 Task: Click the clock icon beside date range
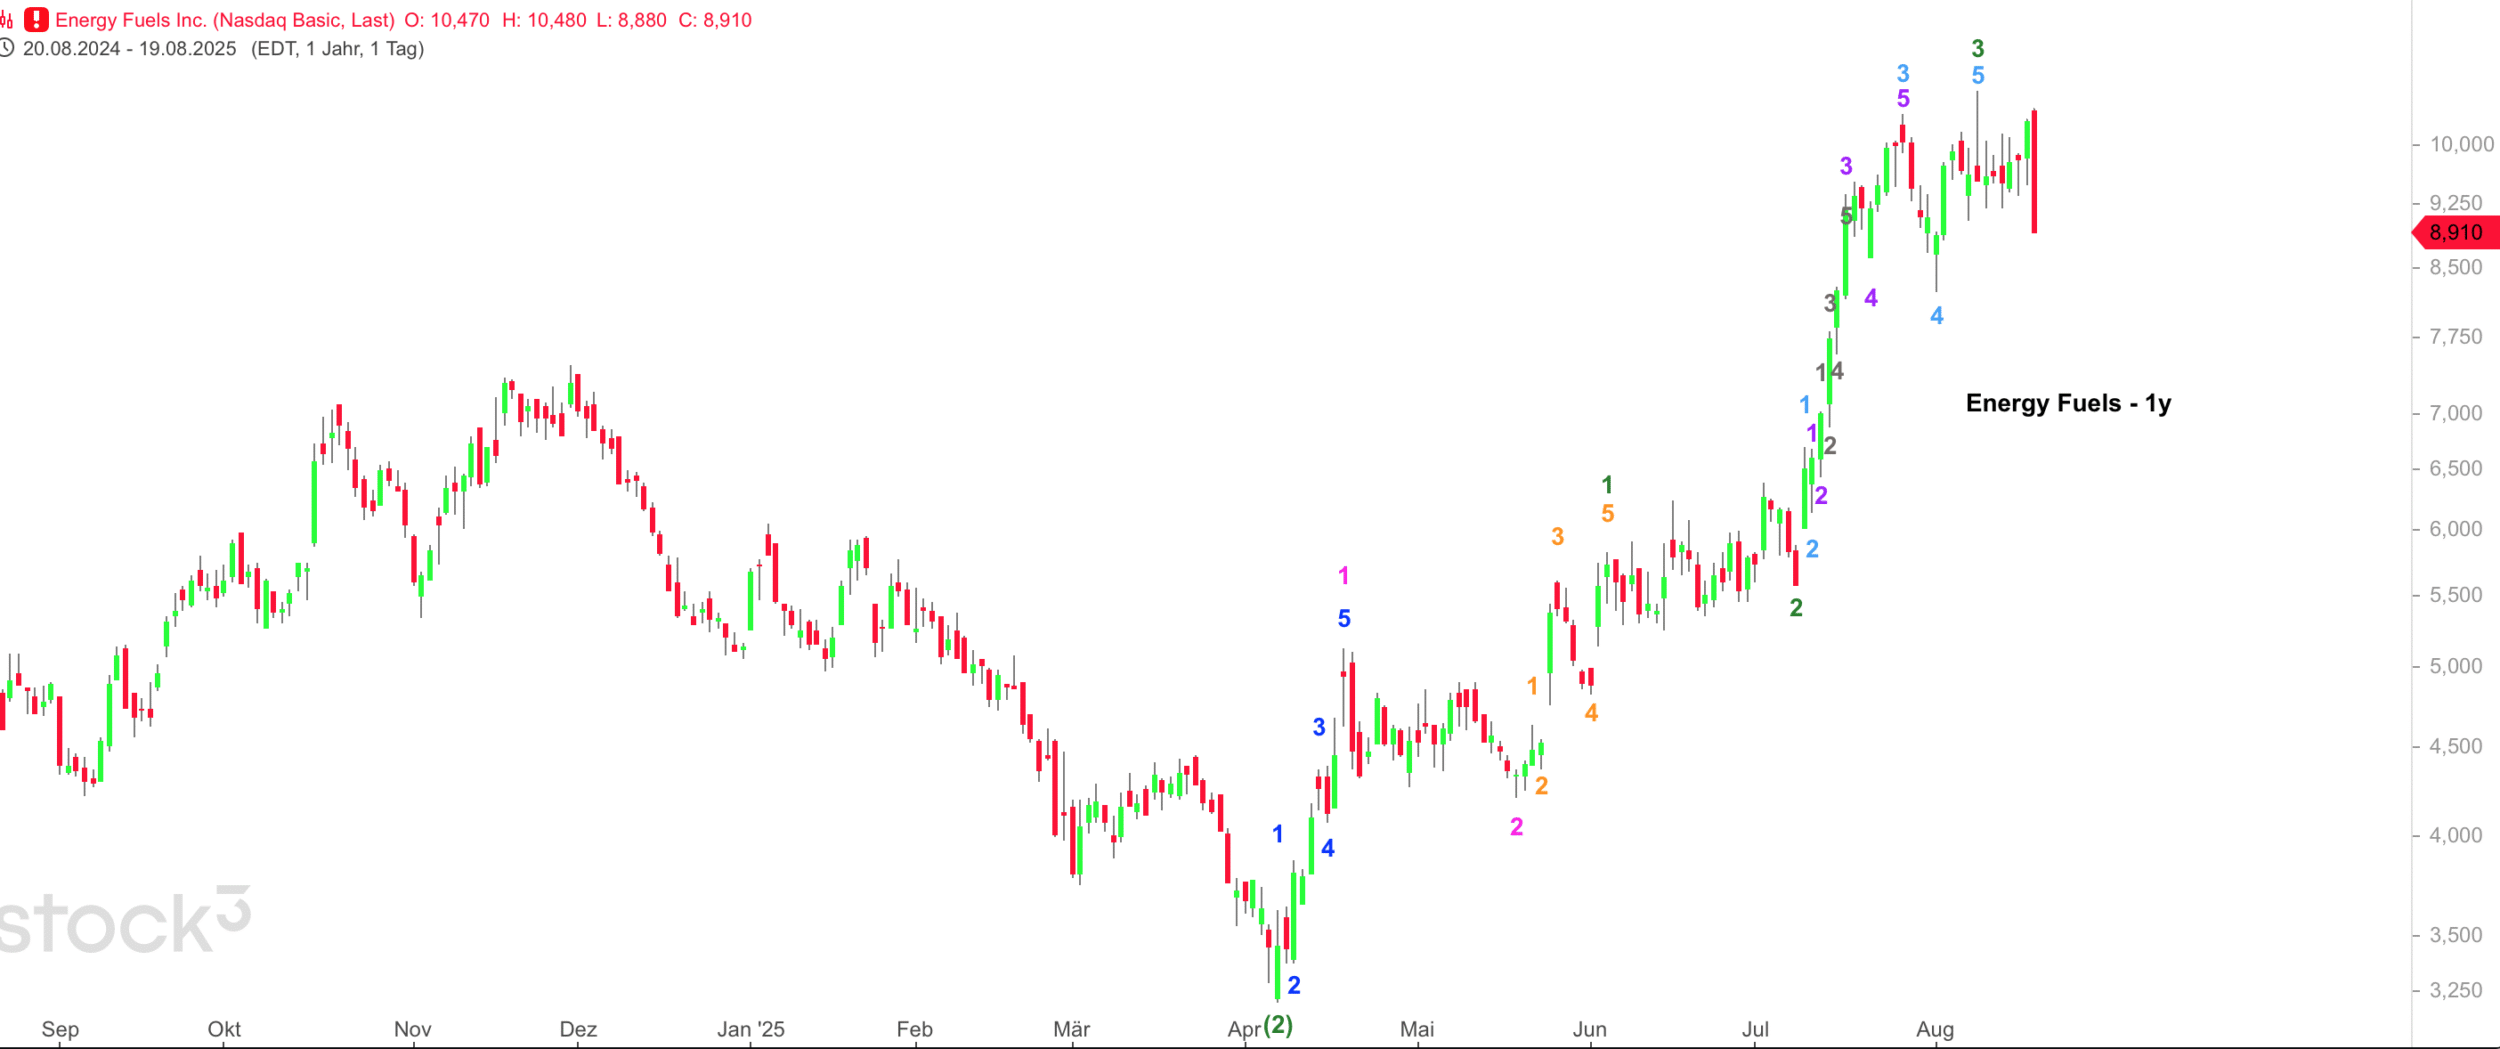[7, 48]
